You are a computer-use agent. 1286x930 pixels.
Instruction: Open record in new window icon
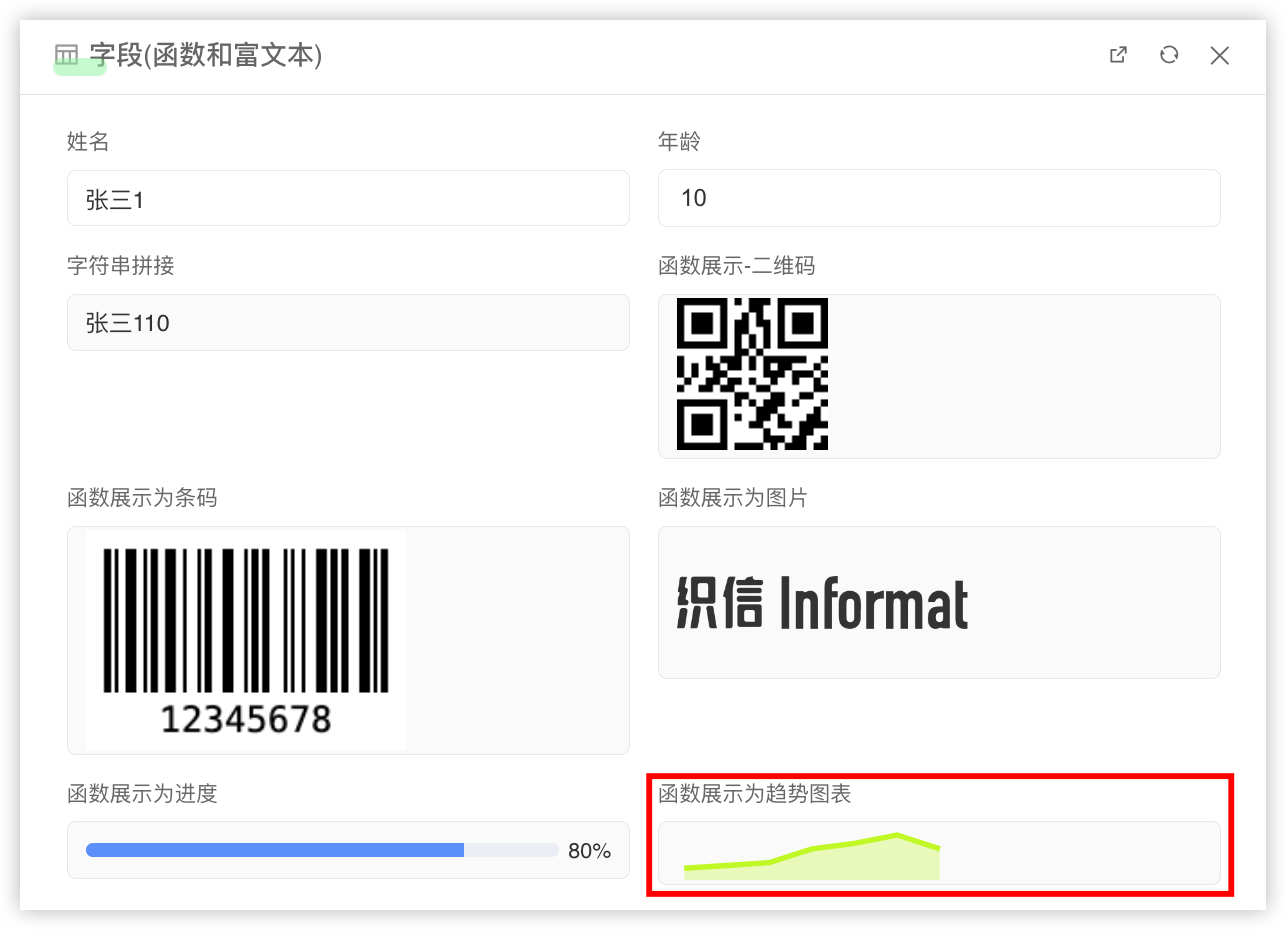tap(1119, 55)
